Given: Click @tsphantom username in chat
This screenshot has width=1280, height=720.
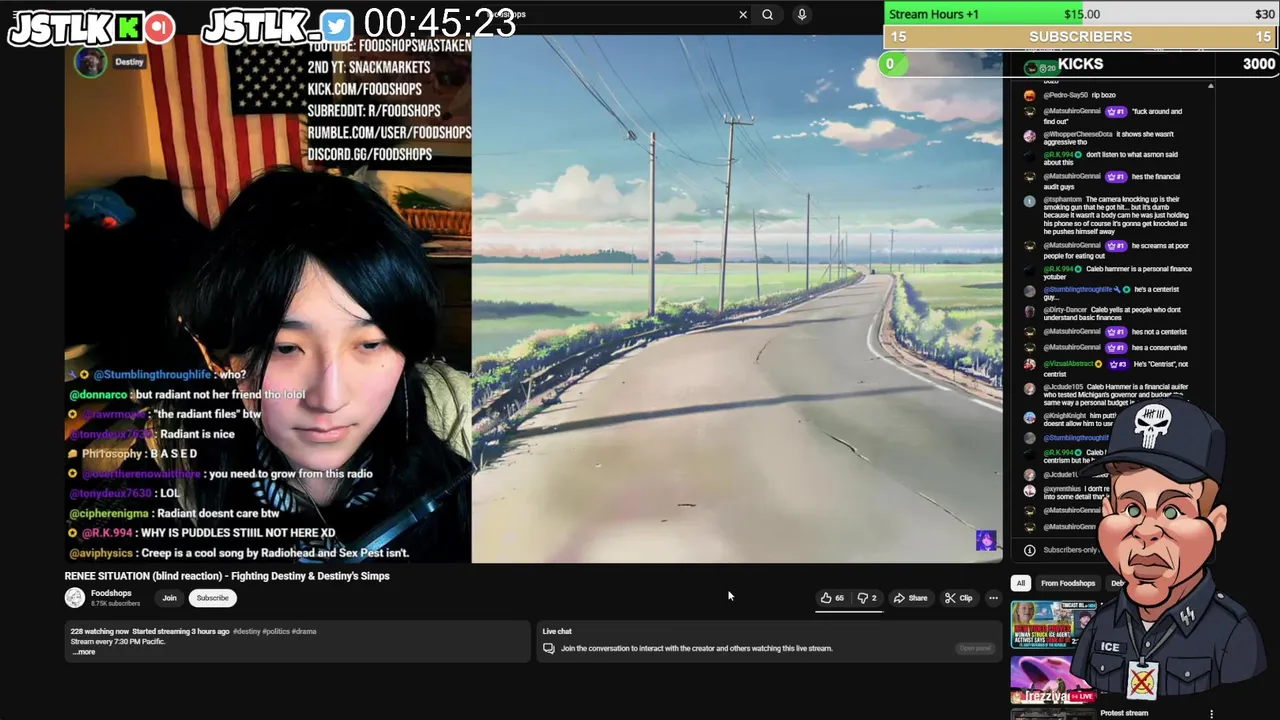Looking at the screenshot, I should (x=1062, y=199).
